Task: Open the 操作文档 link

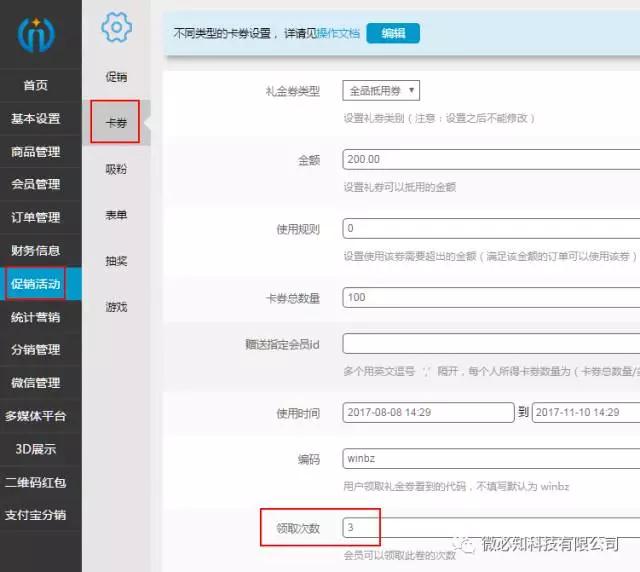Action: pos(336,34)
